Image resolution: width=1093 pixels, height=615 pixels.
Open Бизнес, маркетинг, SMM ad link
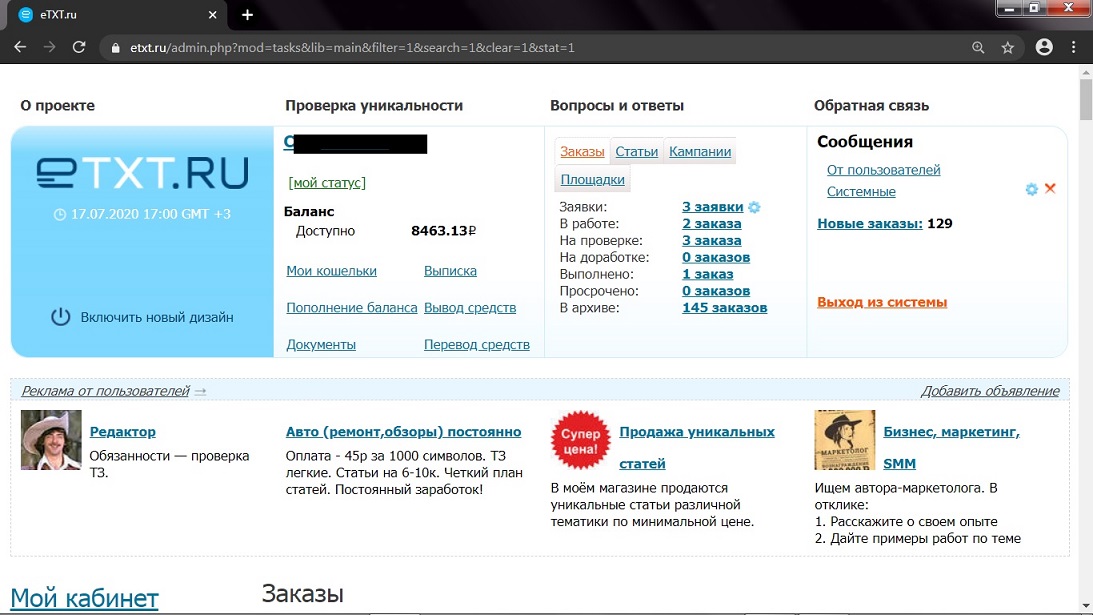pyautogui.click(x=951, y=447)
